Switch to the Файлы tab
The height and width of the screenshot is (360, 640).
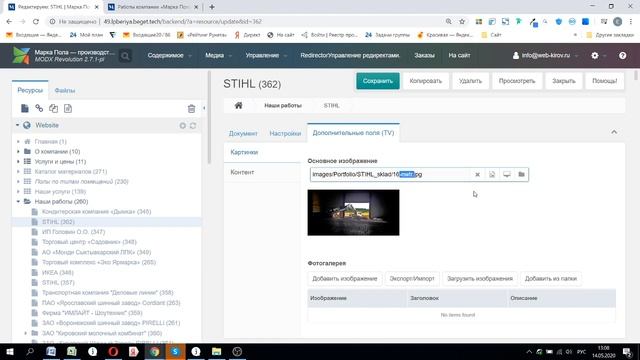click(64, 90)
